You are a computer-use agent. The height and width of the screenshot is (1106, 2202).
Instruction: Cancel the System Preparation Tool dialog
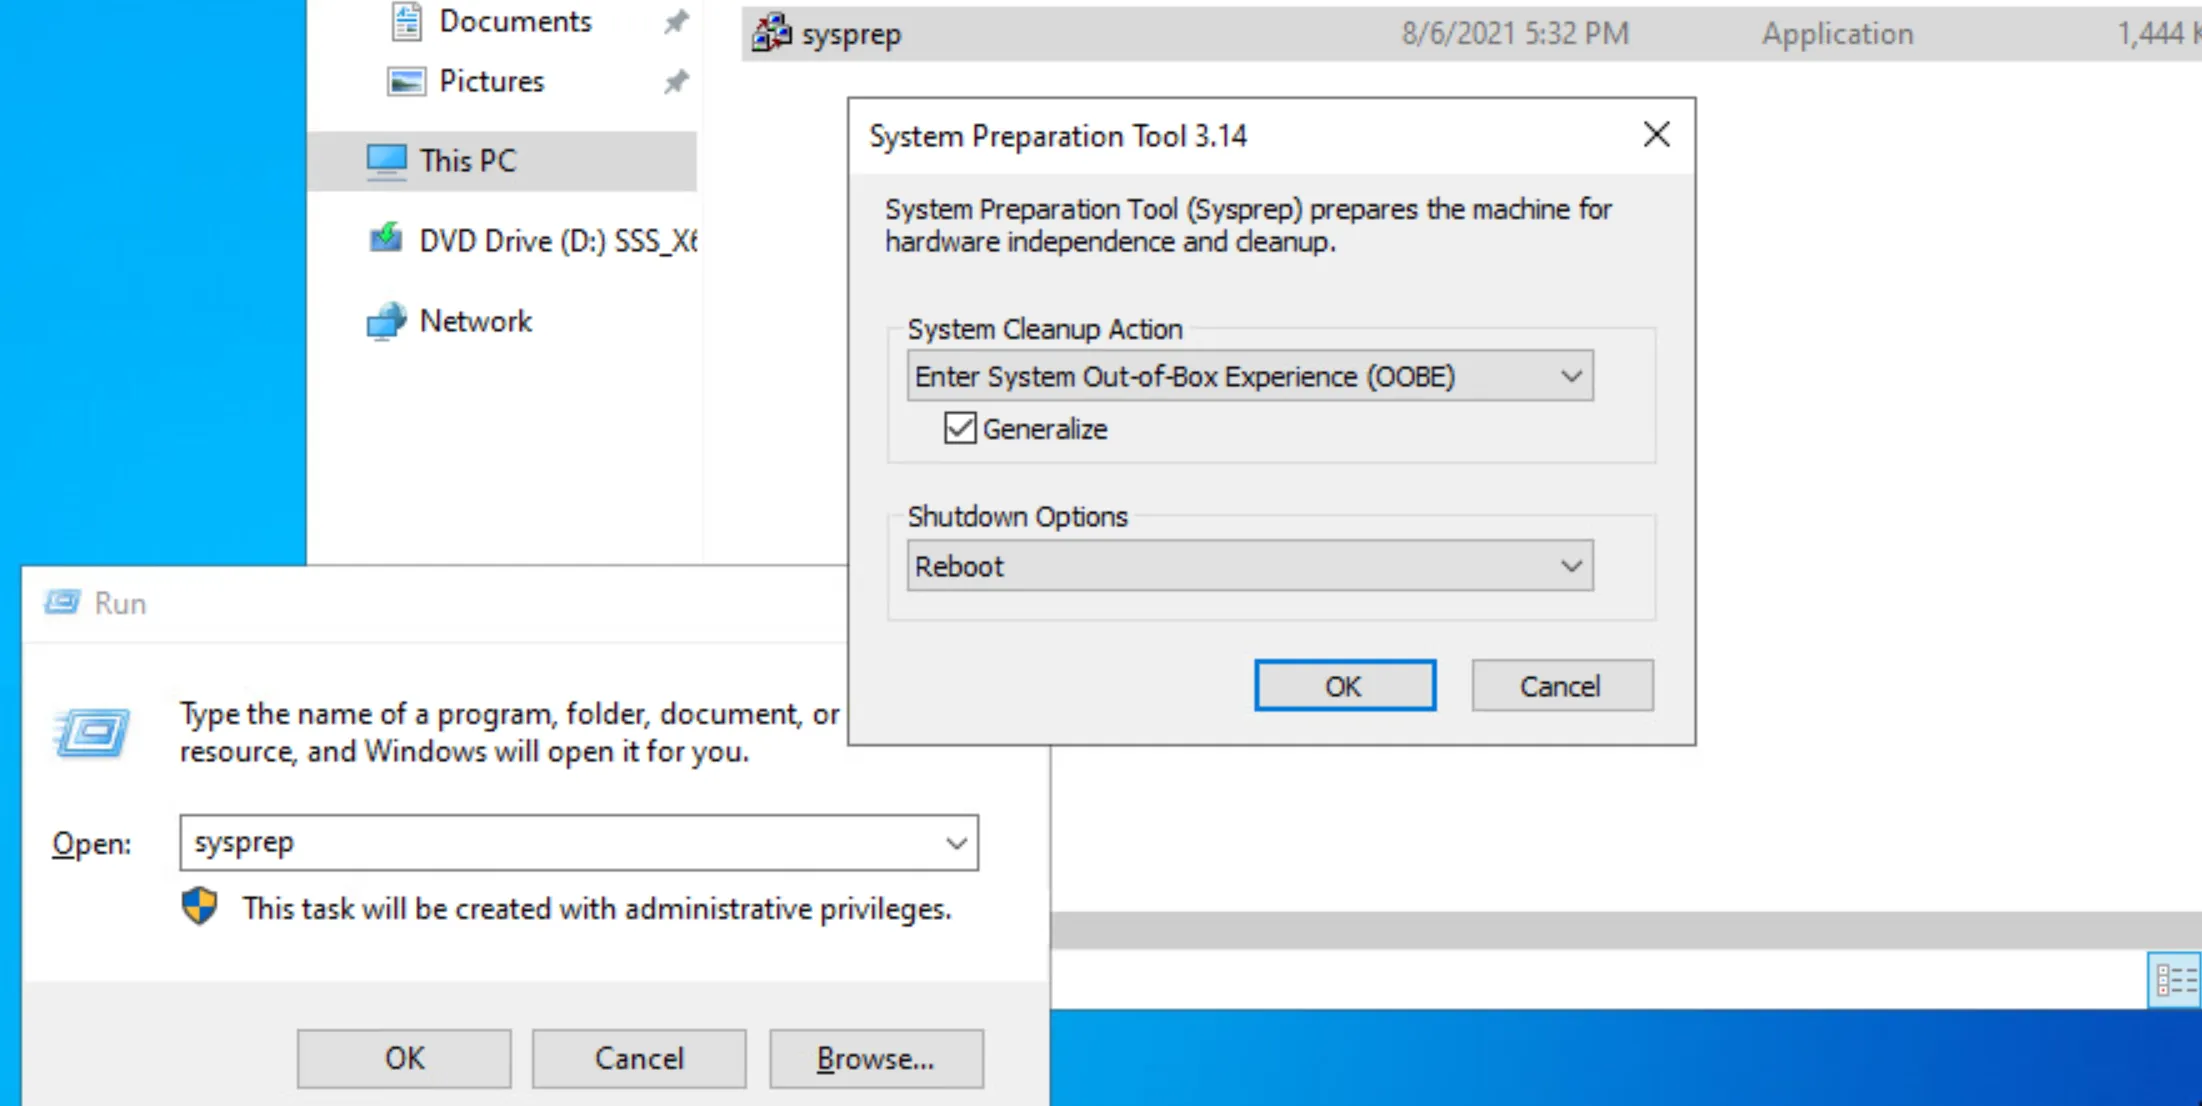1561,686
